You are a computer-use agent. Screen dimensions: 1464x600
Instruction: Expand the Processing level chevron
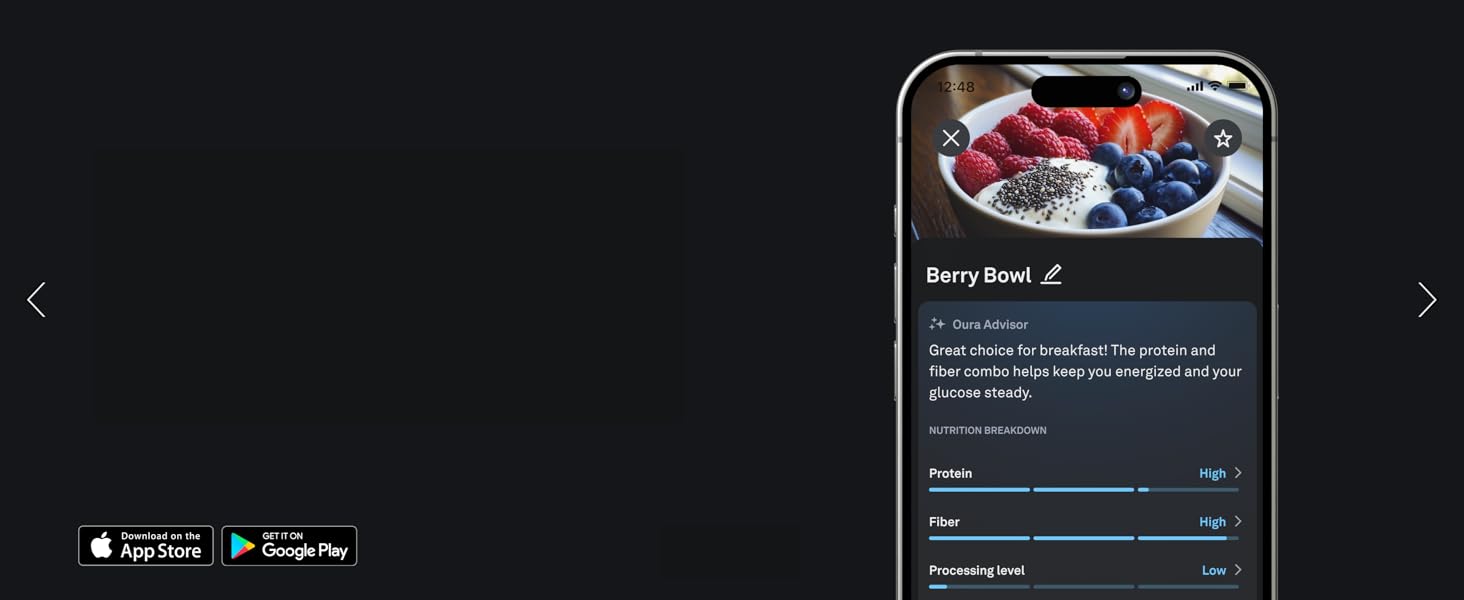pos(1238,570)
